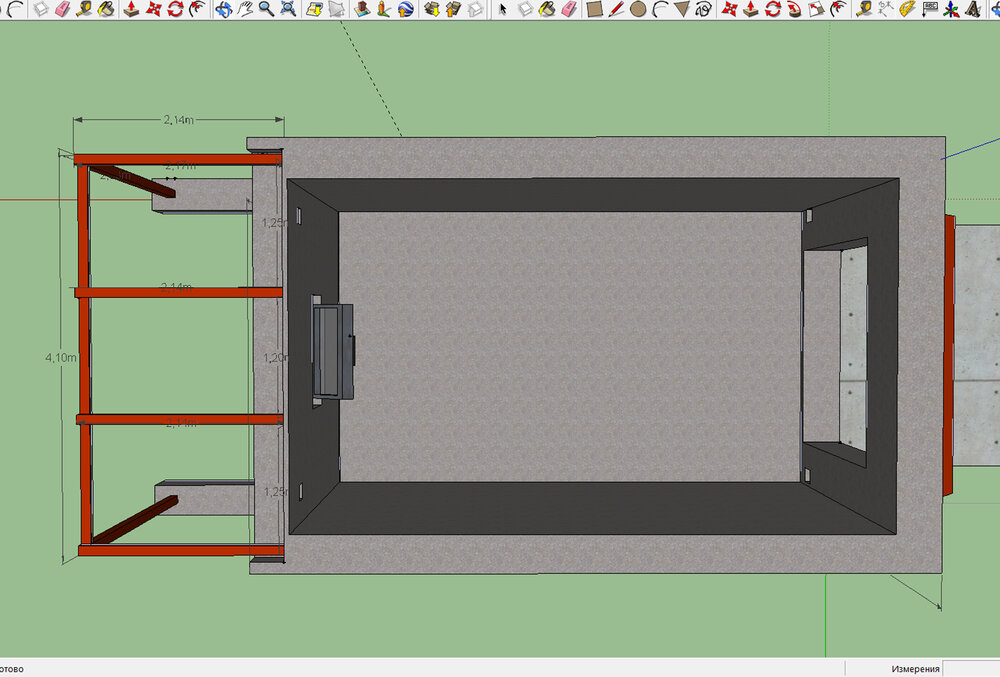1000x677 pixels.
Task: Activate the Circle drawing tool
Action: pos(638,9)
